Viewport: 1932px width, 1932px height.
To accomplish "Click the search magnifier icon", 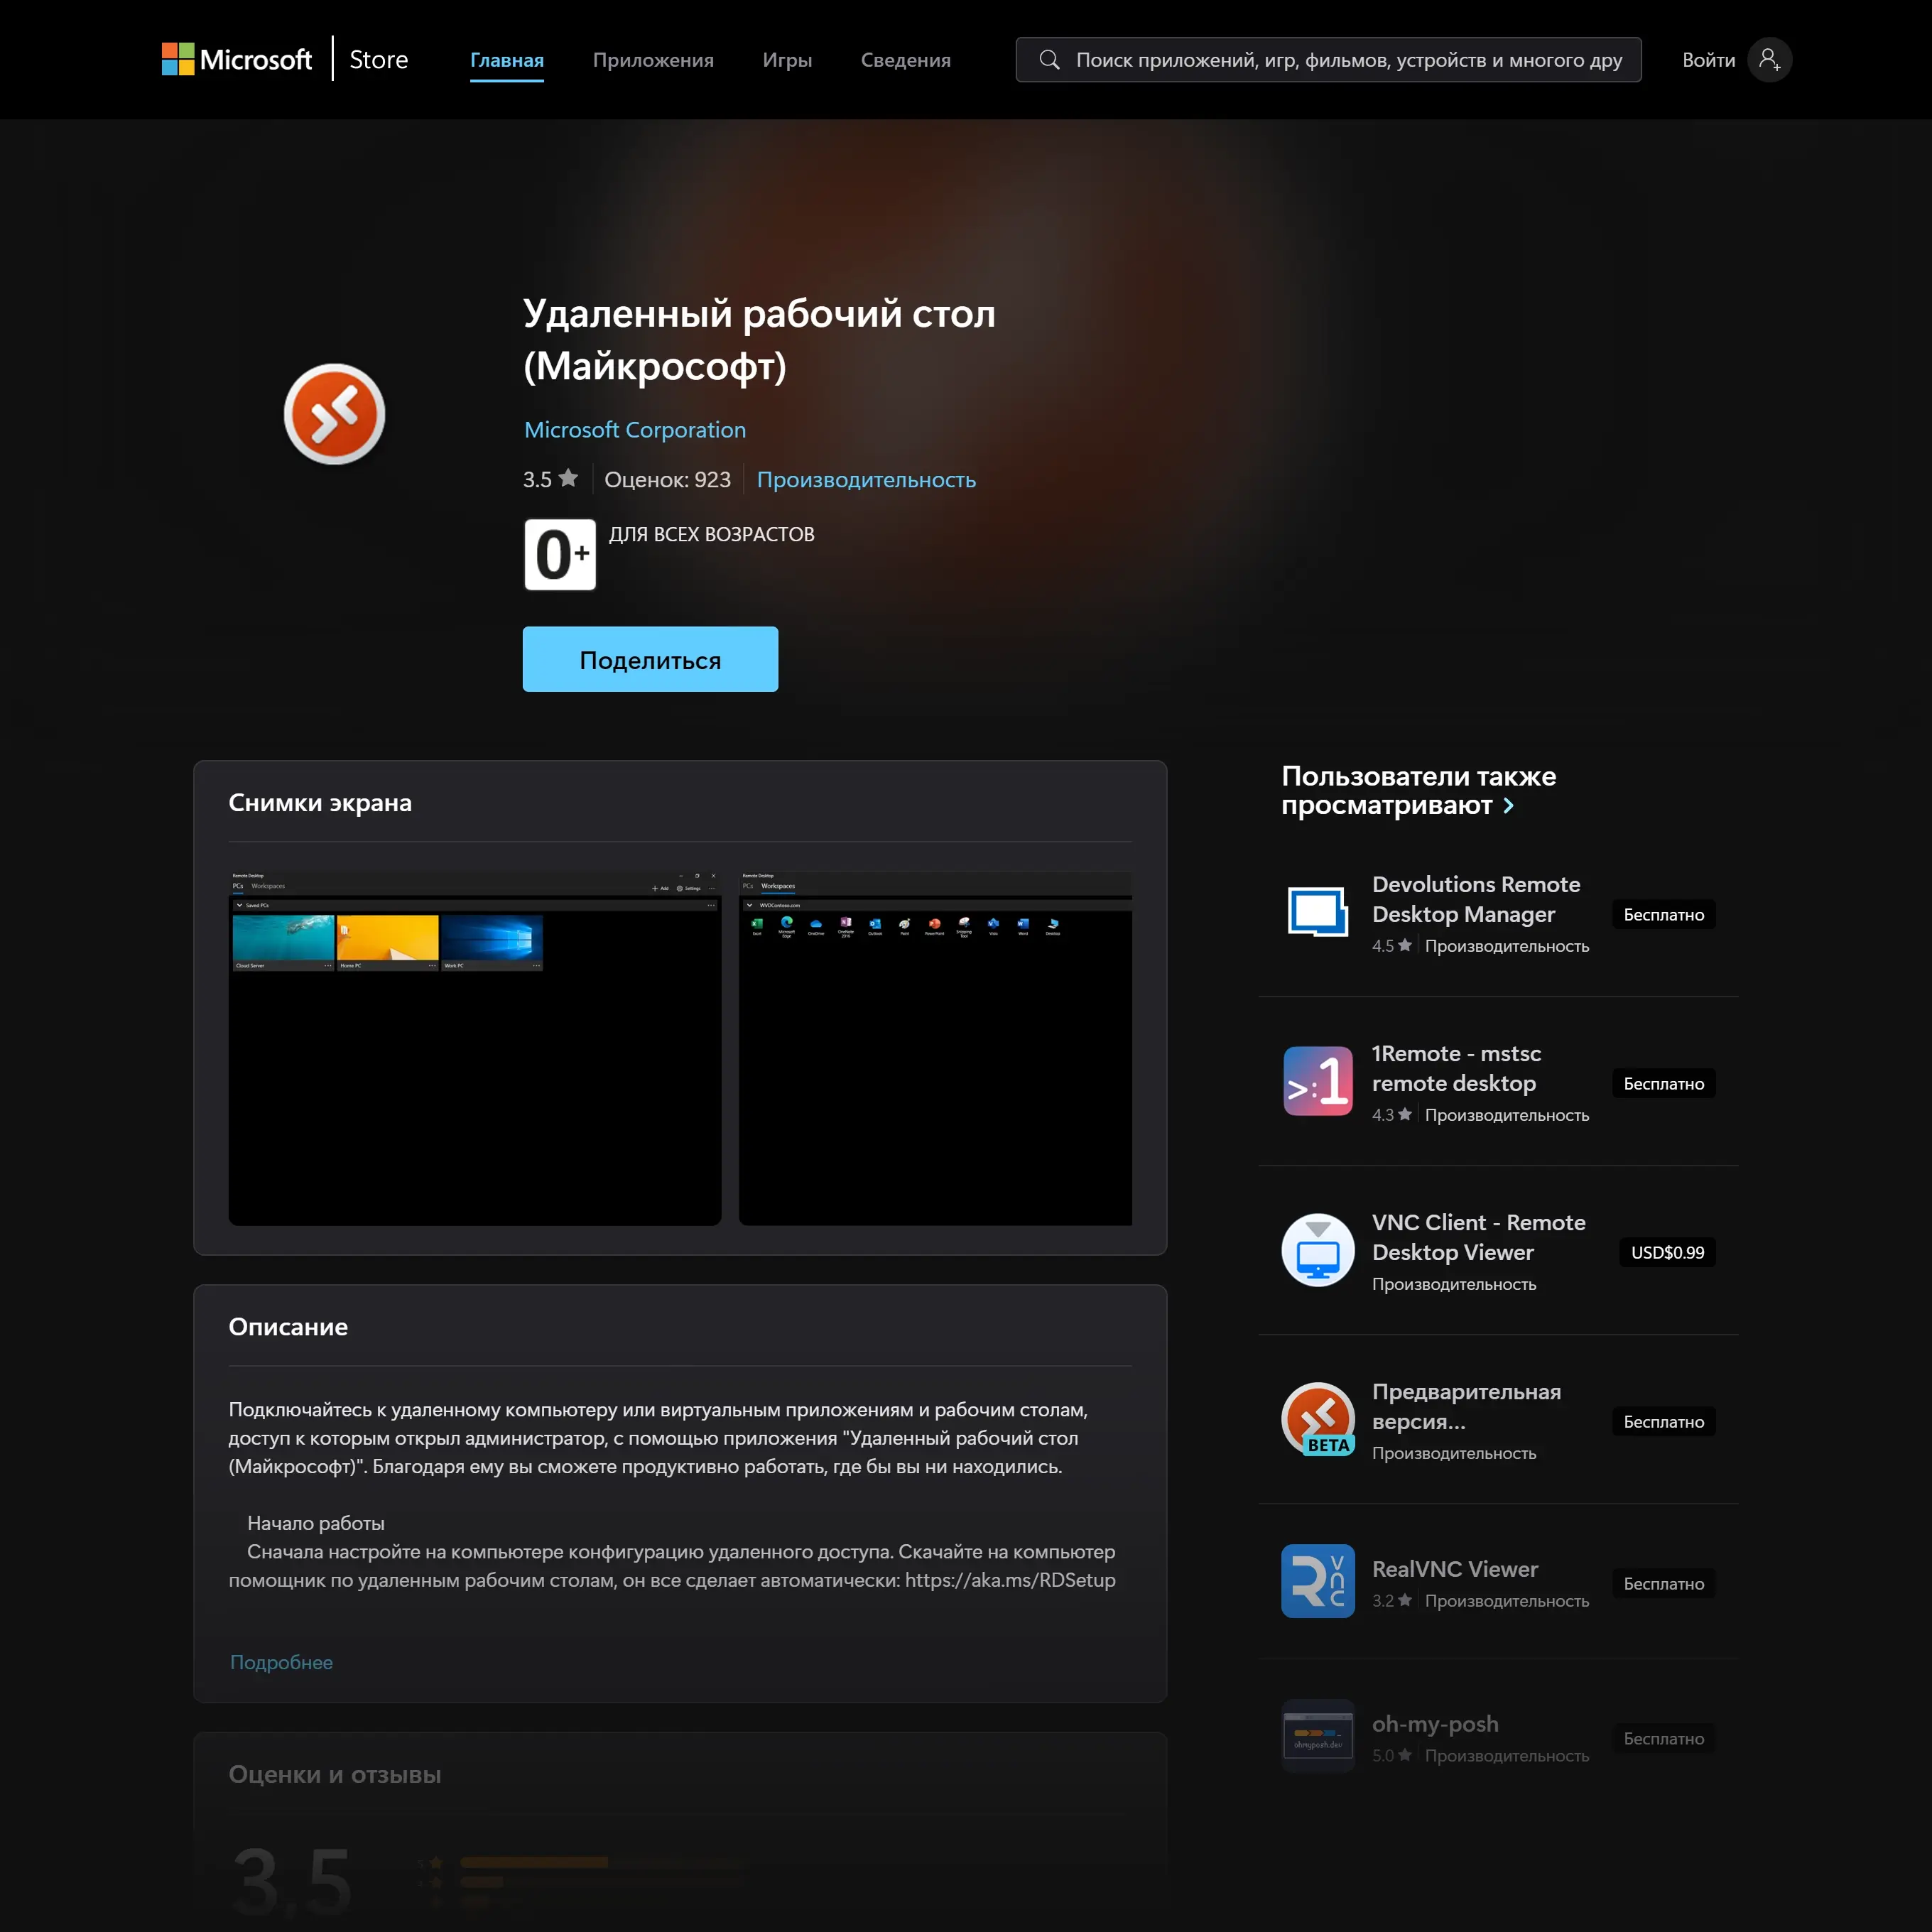I will [x=1049, y=60].
